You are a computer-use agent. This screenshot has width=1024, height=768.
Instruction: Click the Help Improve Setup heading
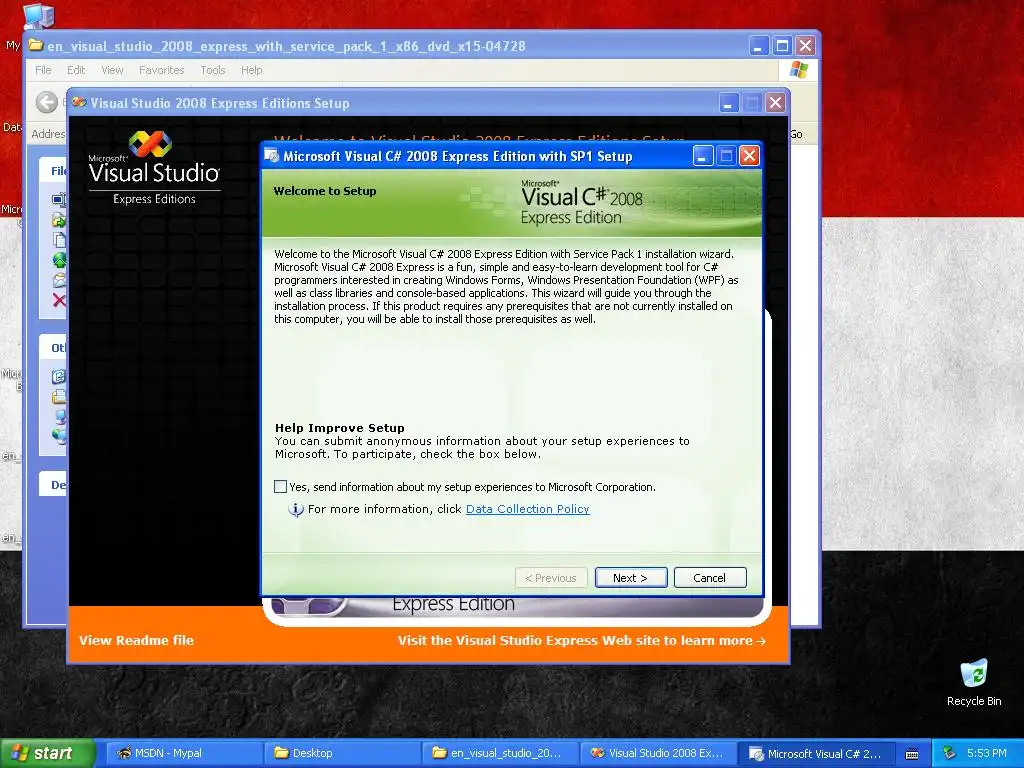340,428
